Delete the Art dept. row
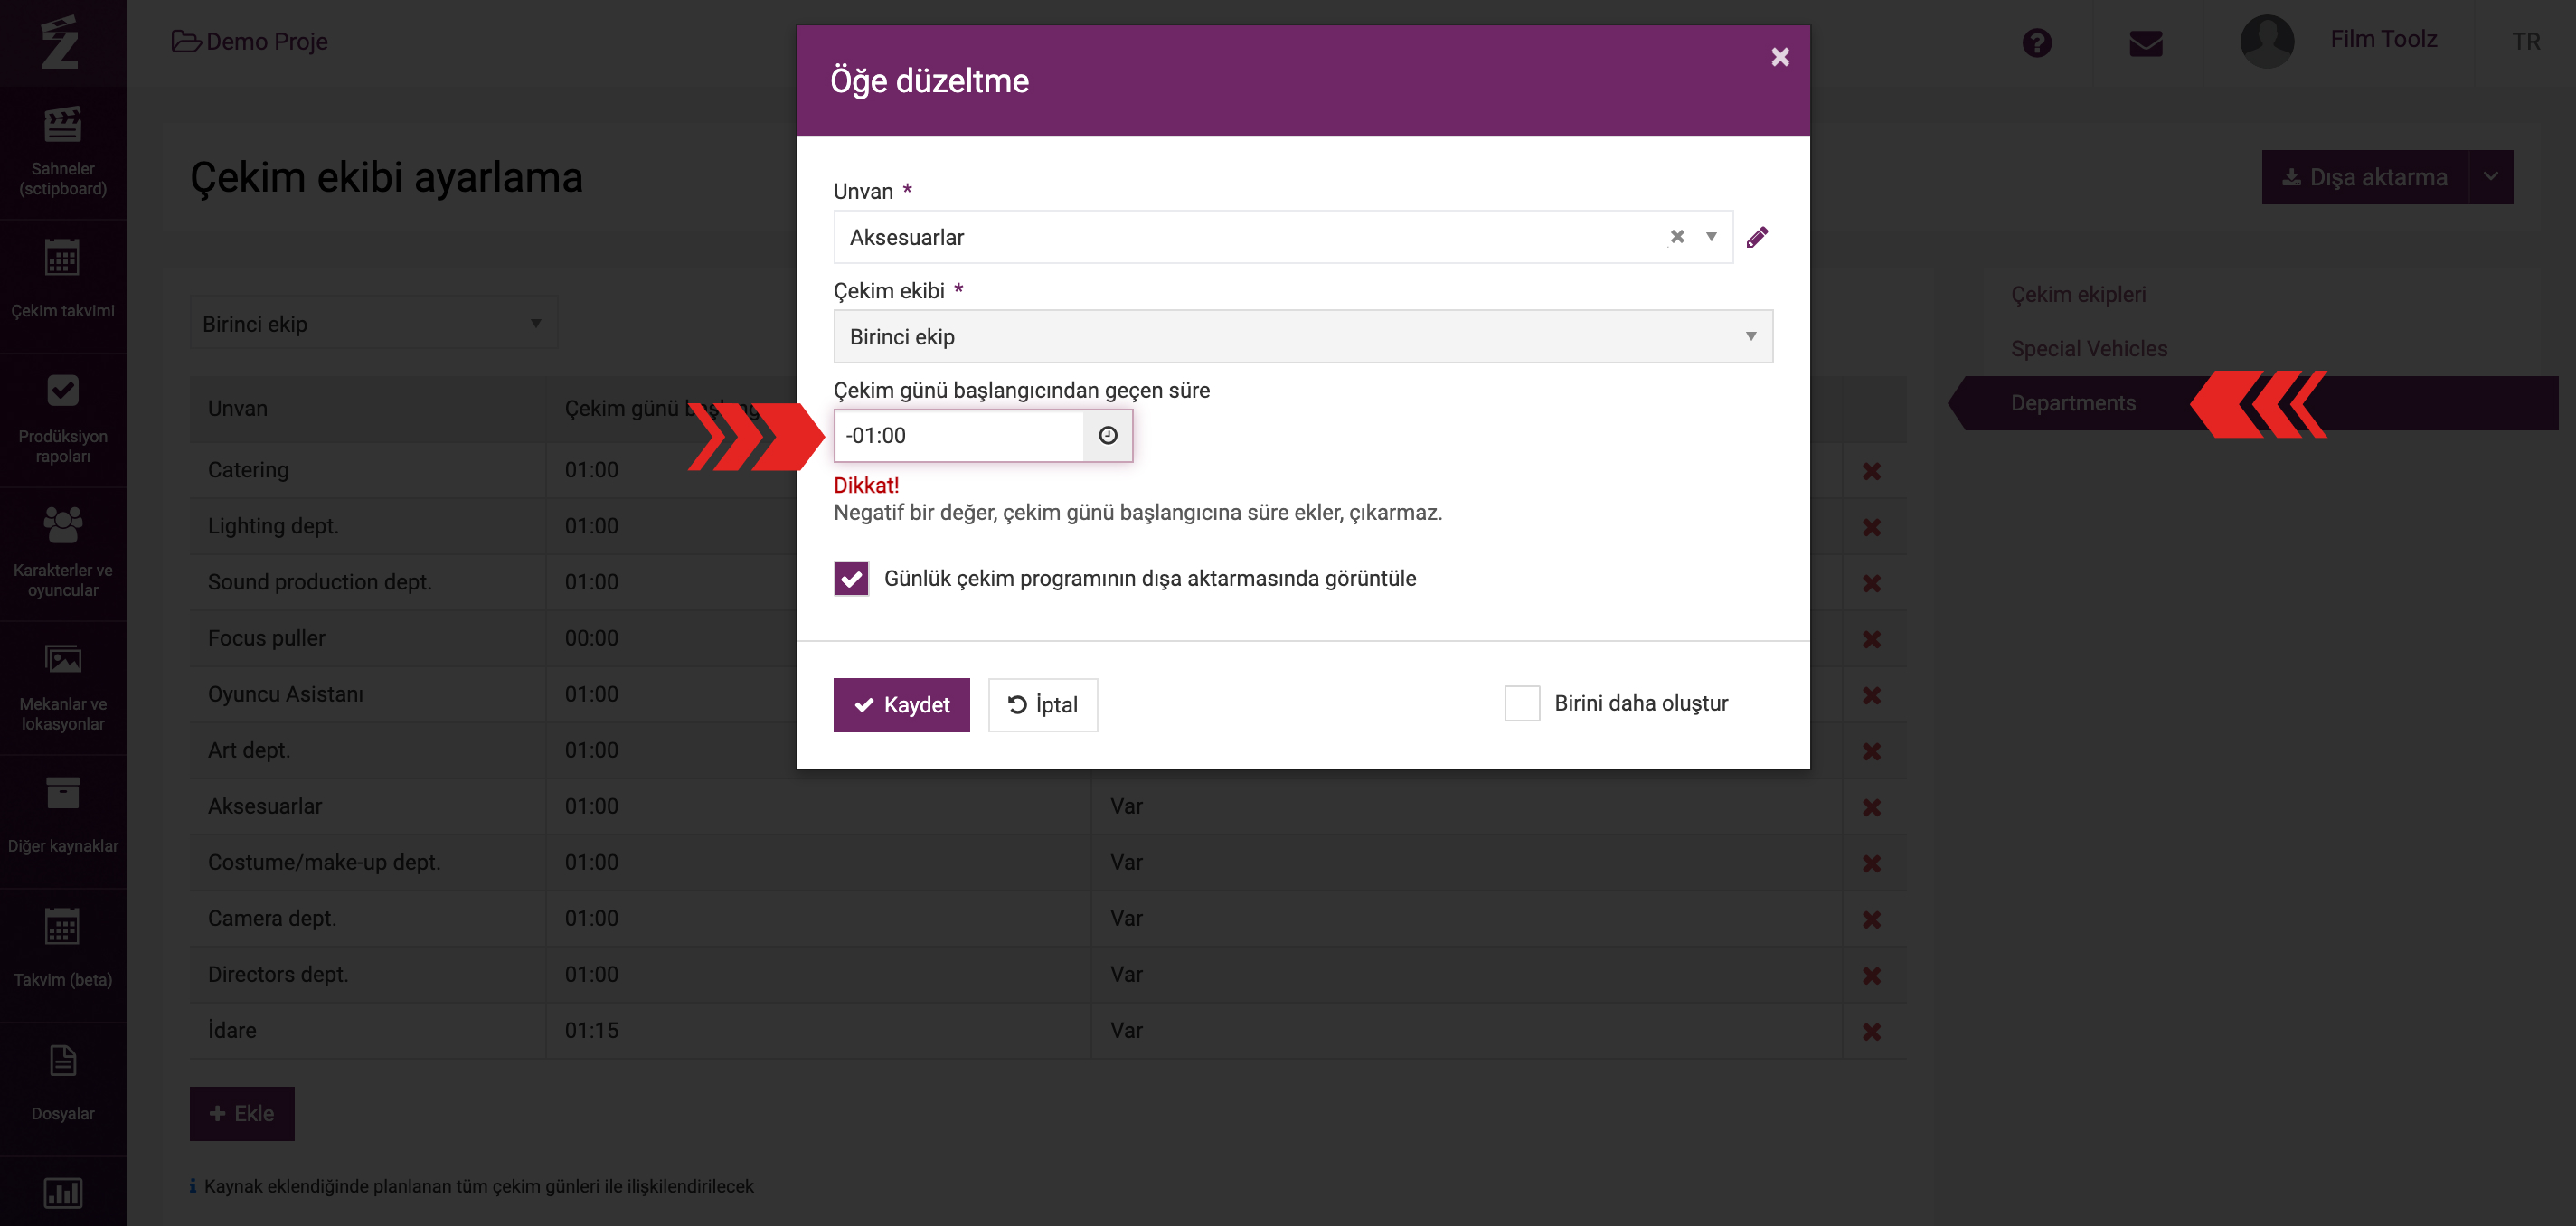The width and height of the screenshot is (2576, 1226). [x=1872, y=751]
